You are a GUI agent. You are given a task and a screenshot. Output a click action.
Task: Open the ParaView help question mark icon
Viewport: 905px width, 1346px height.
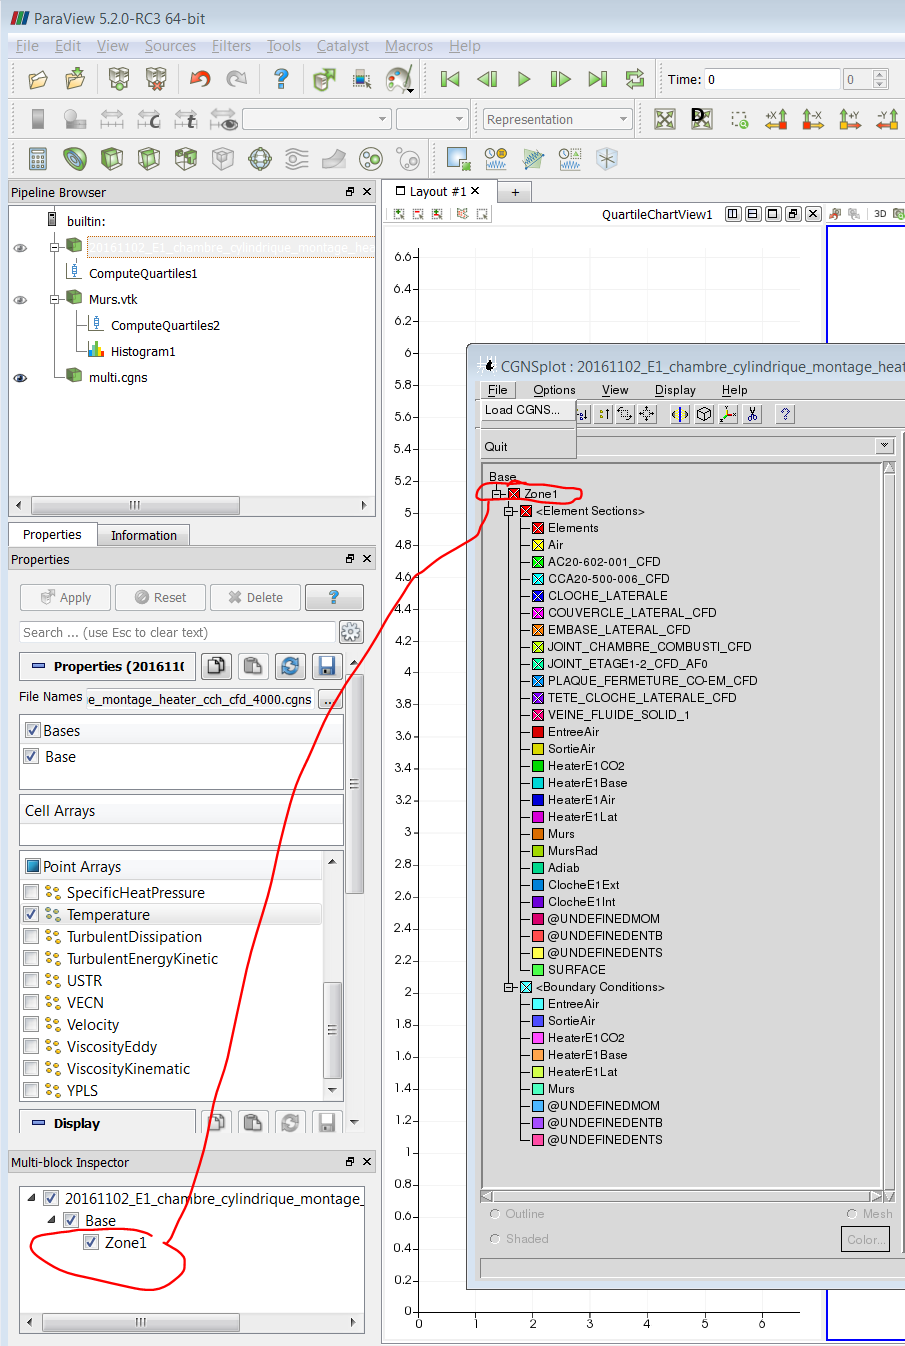[x=281, y=79]
